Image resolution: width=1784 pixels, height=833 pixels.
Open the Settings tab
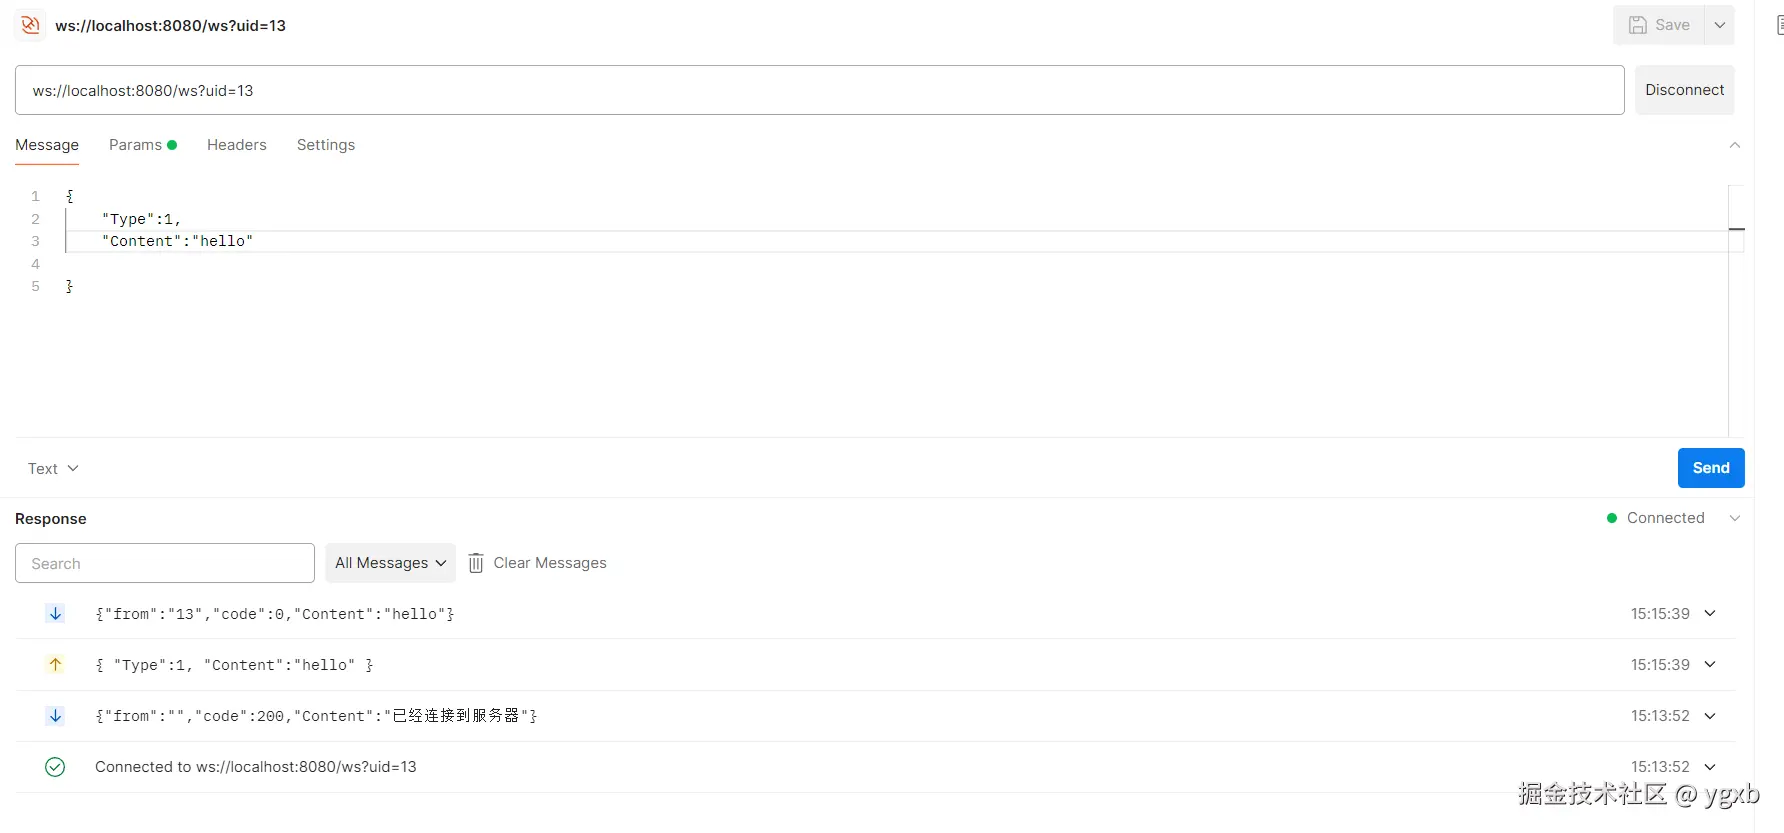pyautogui.click(x=326, y=145)
